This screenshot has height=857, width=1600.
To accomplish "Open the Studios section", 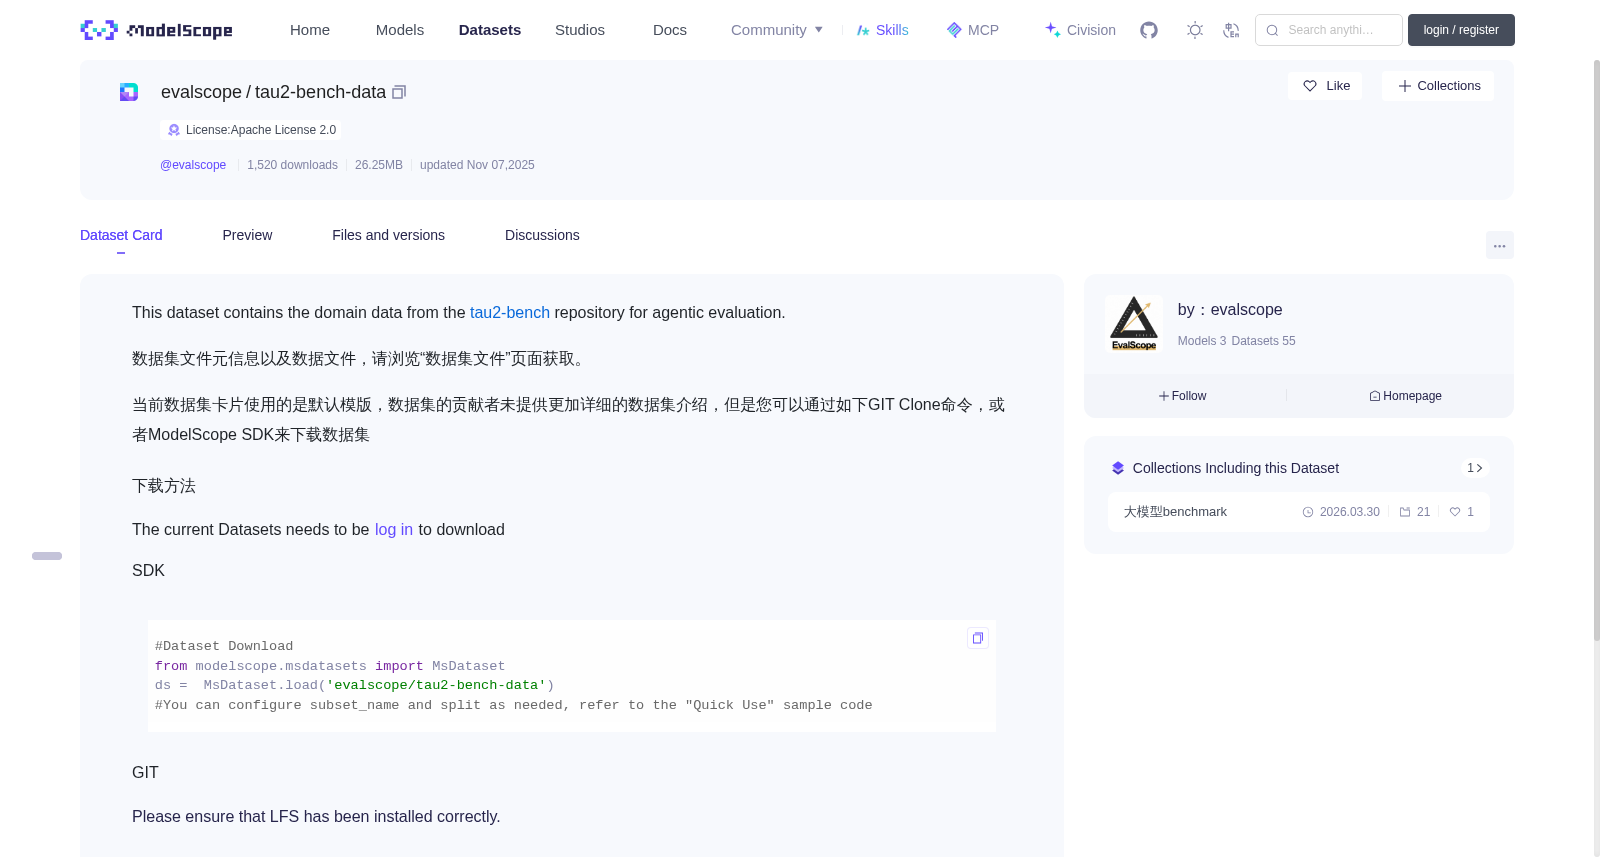I will 580,30.
